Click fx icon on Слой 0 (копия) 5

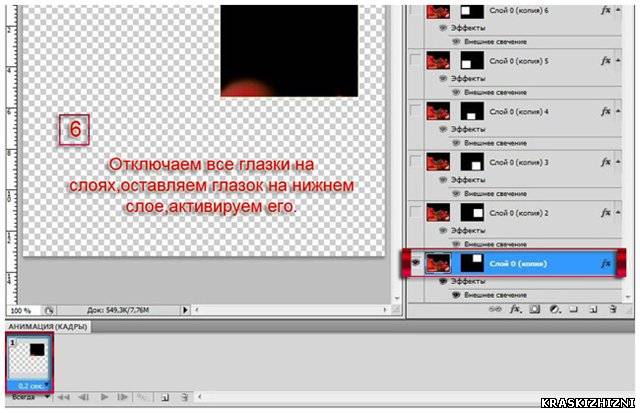point(606,61)
